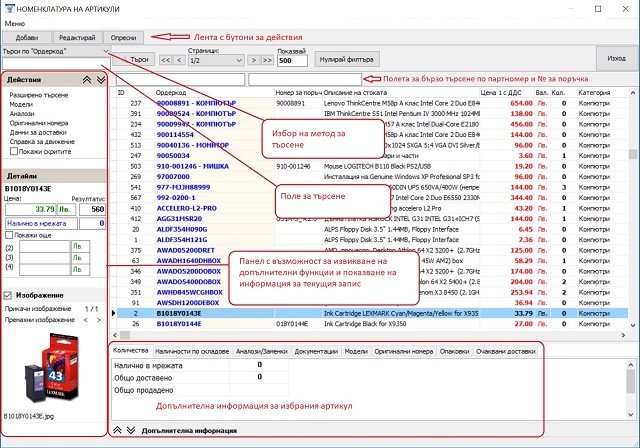Open Анализи in the actions panel
This screenshot has width=640, height=448.
pyautogui.click(x=22, y=114)
